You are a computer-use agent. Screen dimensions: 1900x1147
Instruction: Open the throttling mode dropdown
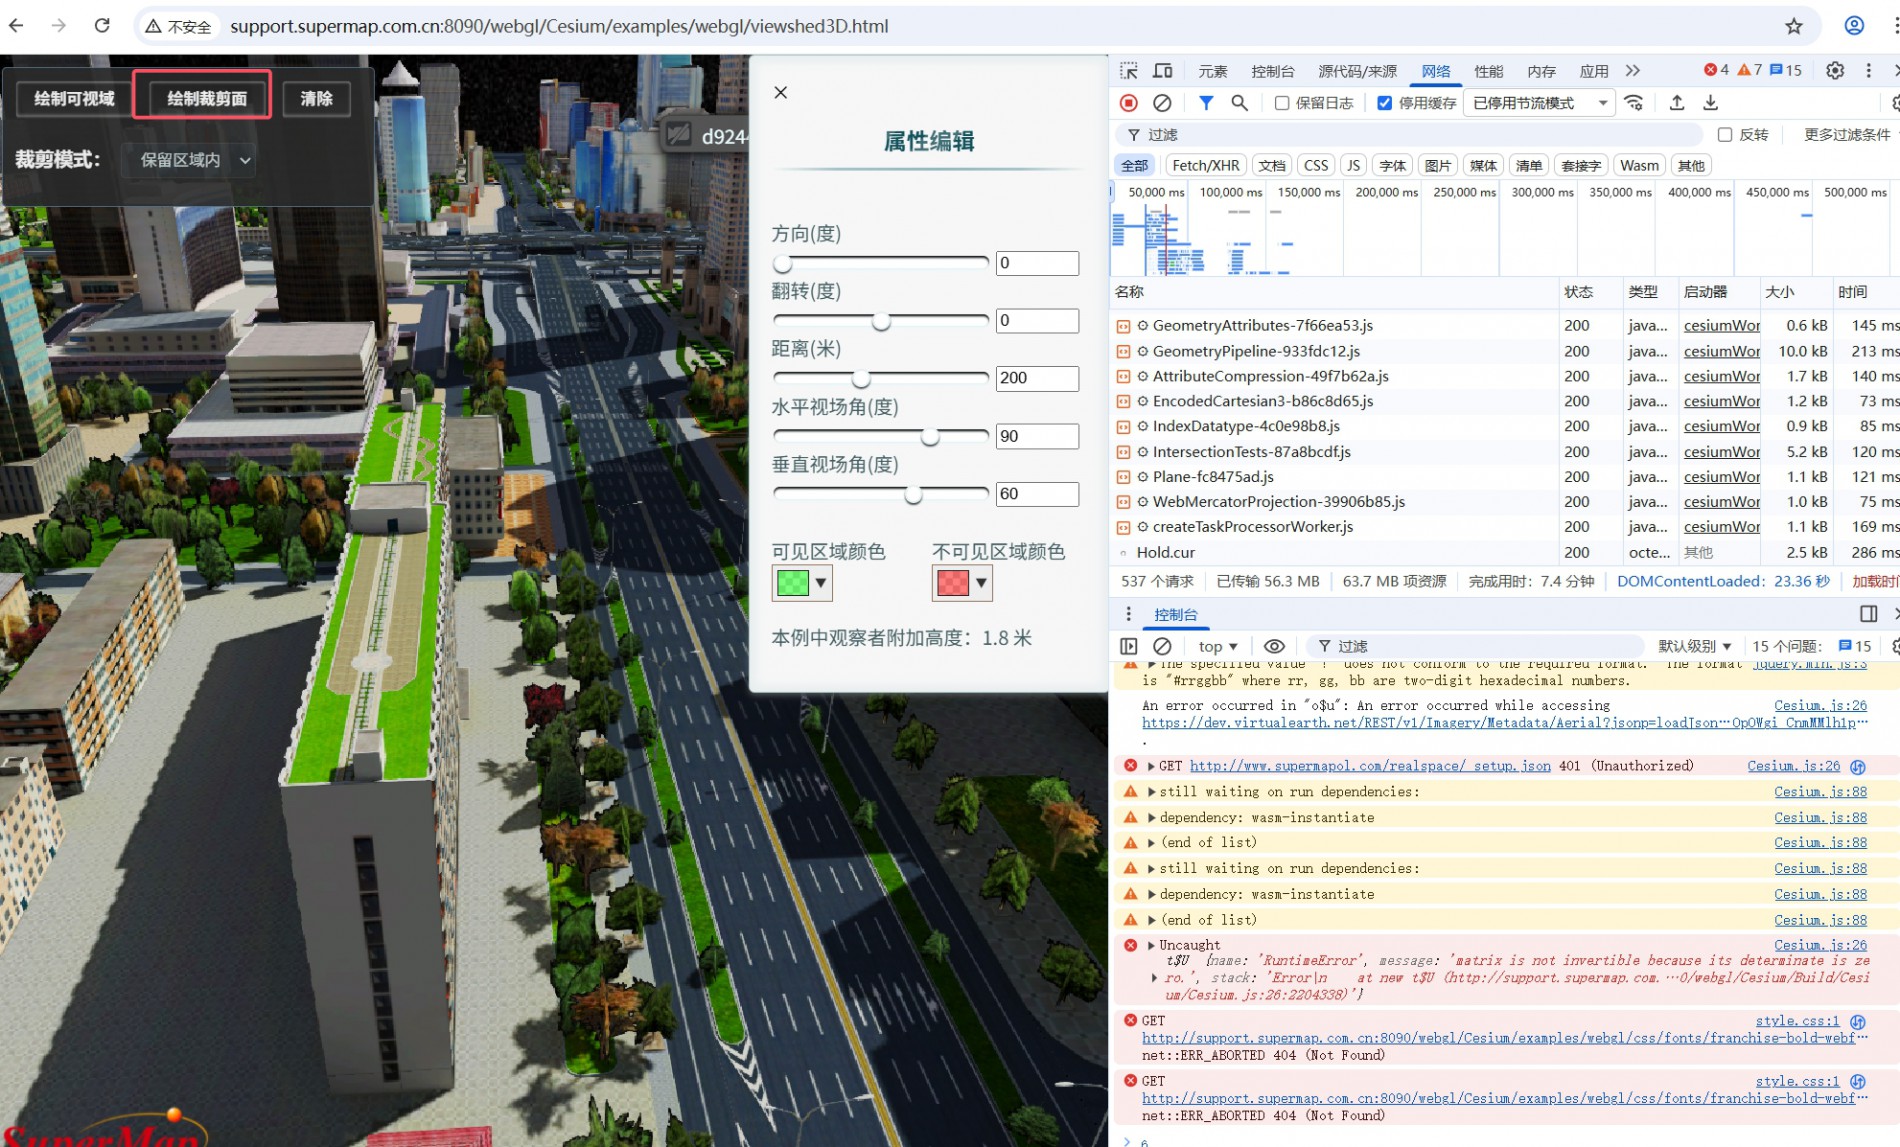point(1539,103)
